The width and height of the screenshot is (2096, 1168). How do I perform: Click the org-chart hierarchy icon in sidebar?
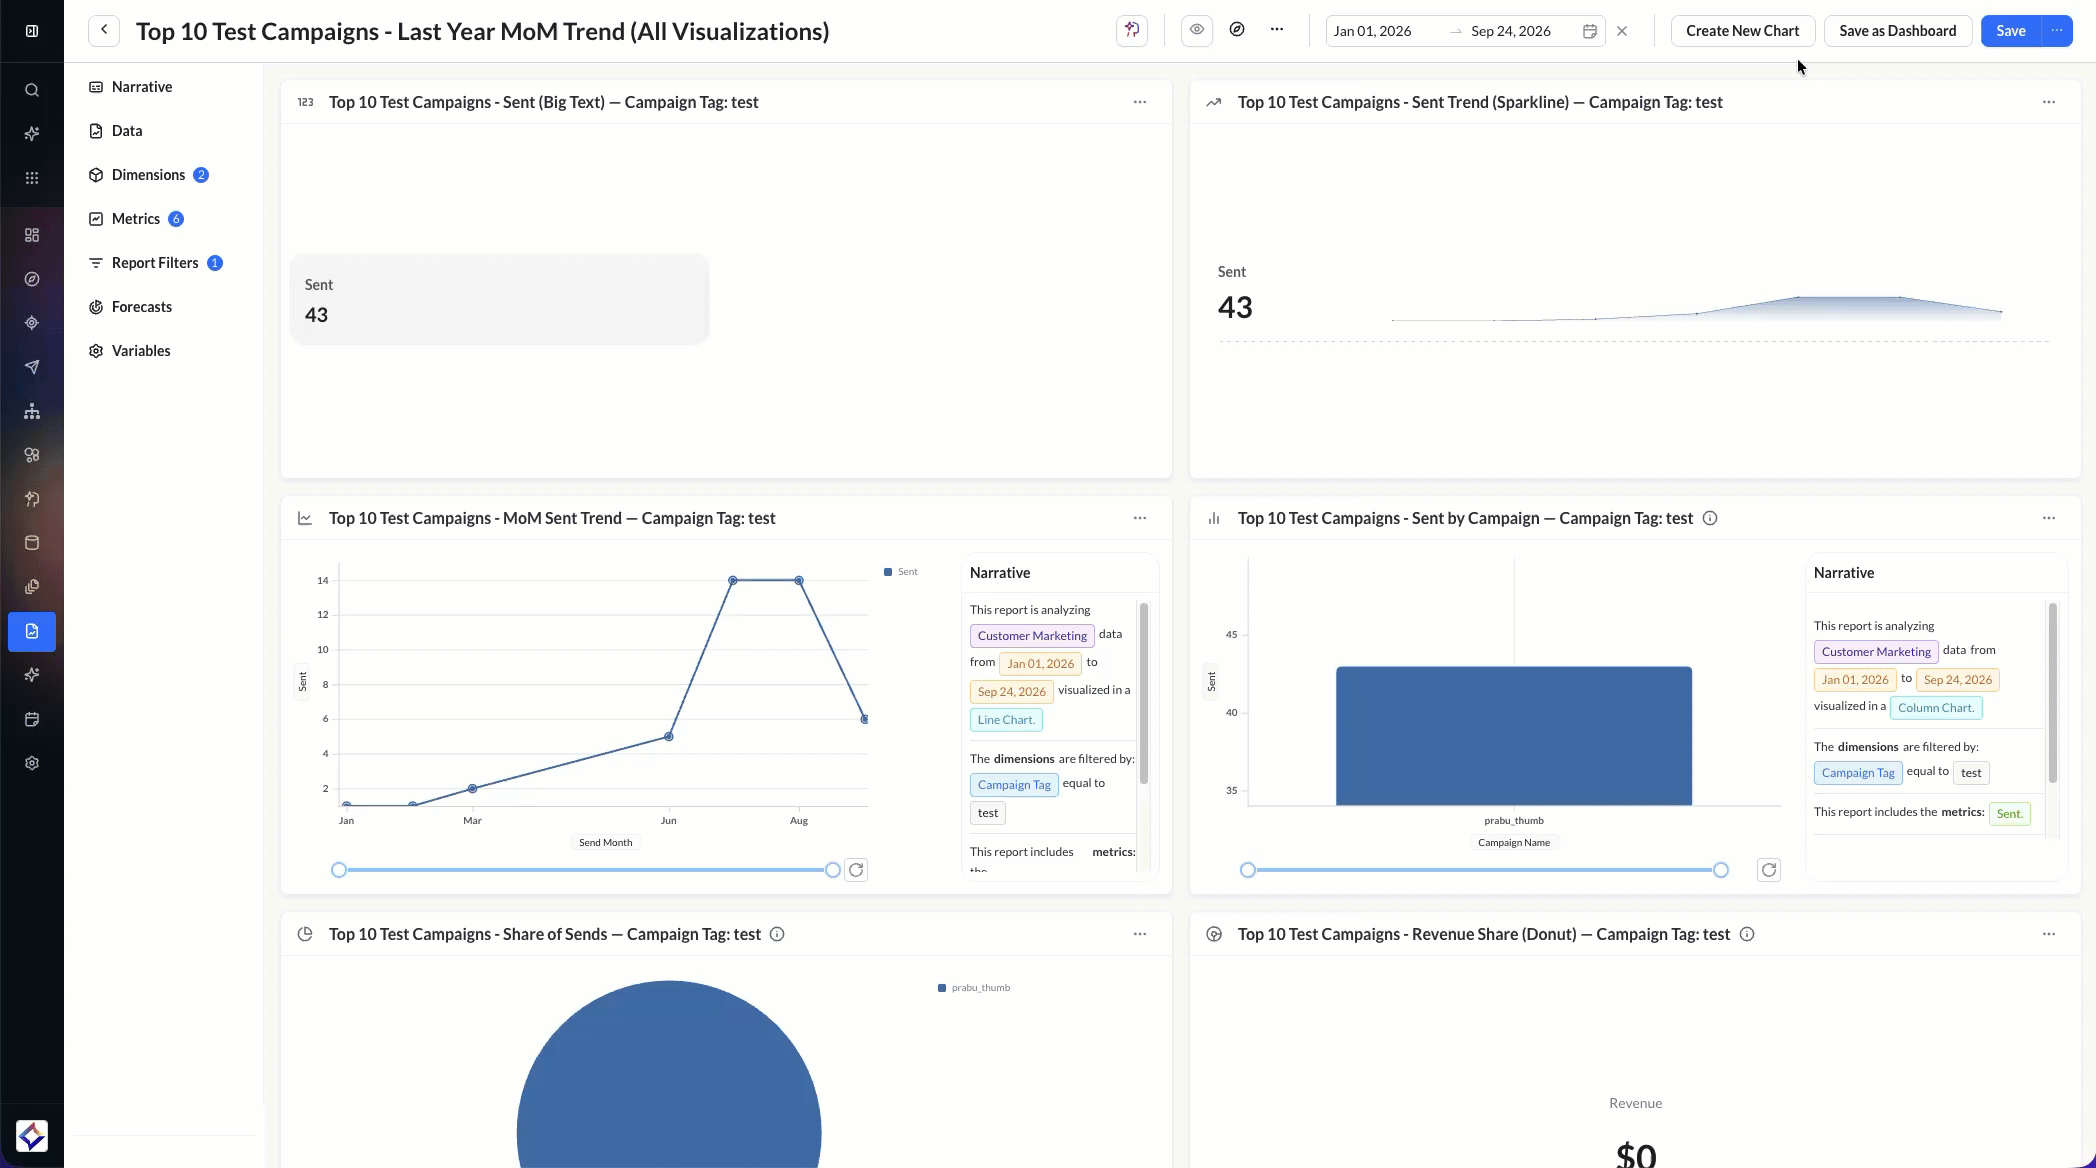pyautogui.click(x=32, y=411)
